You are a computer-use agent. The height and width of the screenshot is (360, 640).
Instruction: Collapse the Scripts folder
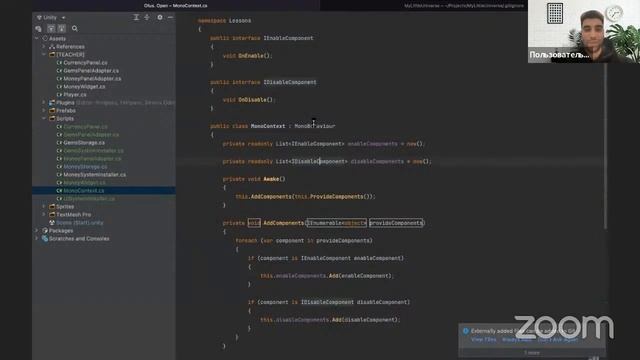point(44,118)
